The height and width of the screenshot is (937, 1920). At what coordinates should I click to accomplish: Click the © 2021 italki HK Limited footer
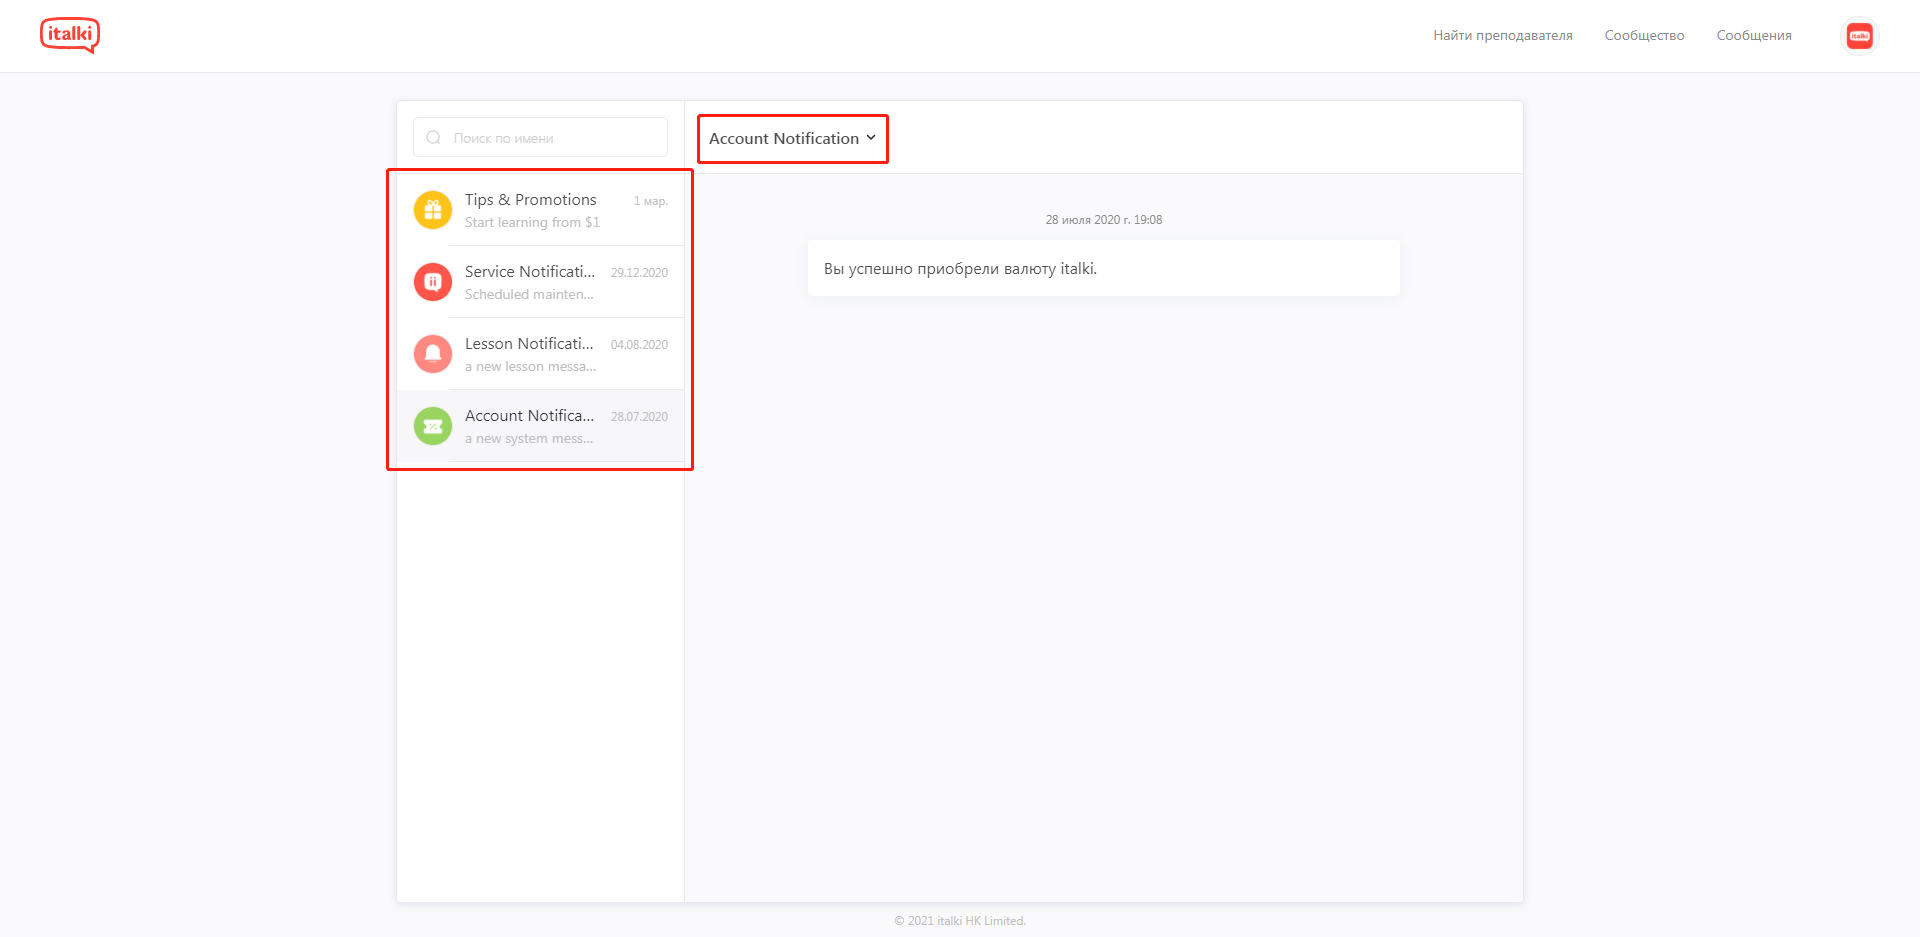(x=960, y=921)
